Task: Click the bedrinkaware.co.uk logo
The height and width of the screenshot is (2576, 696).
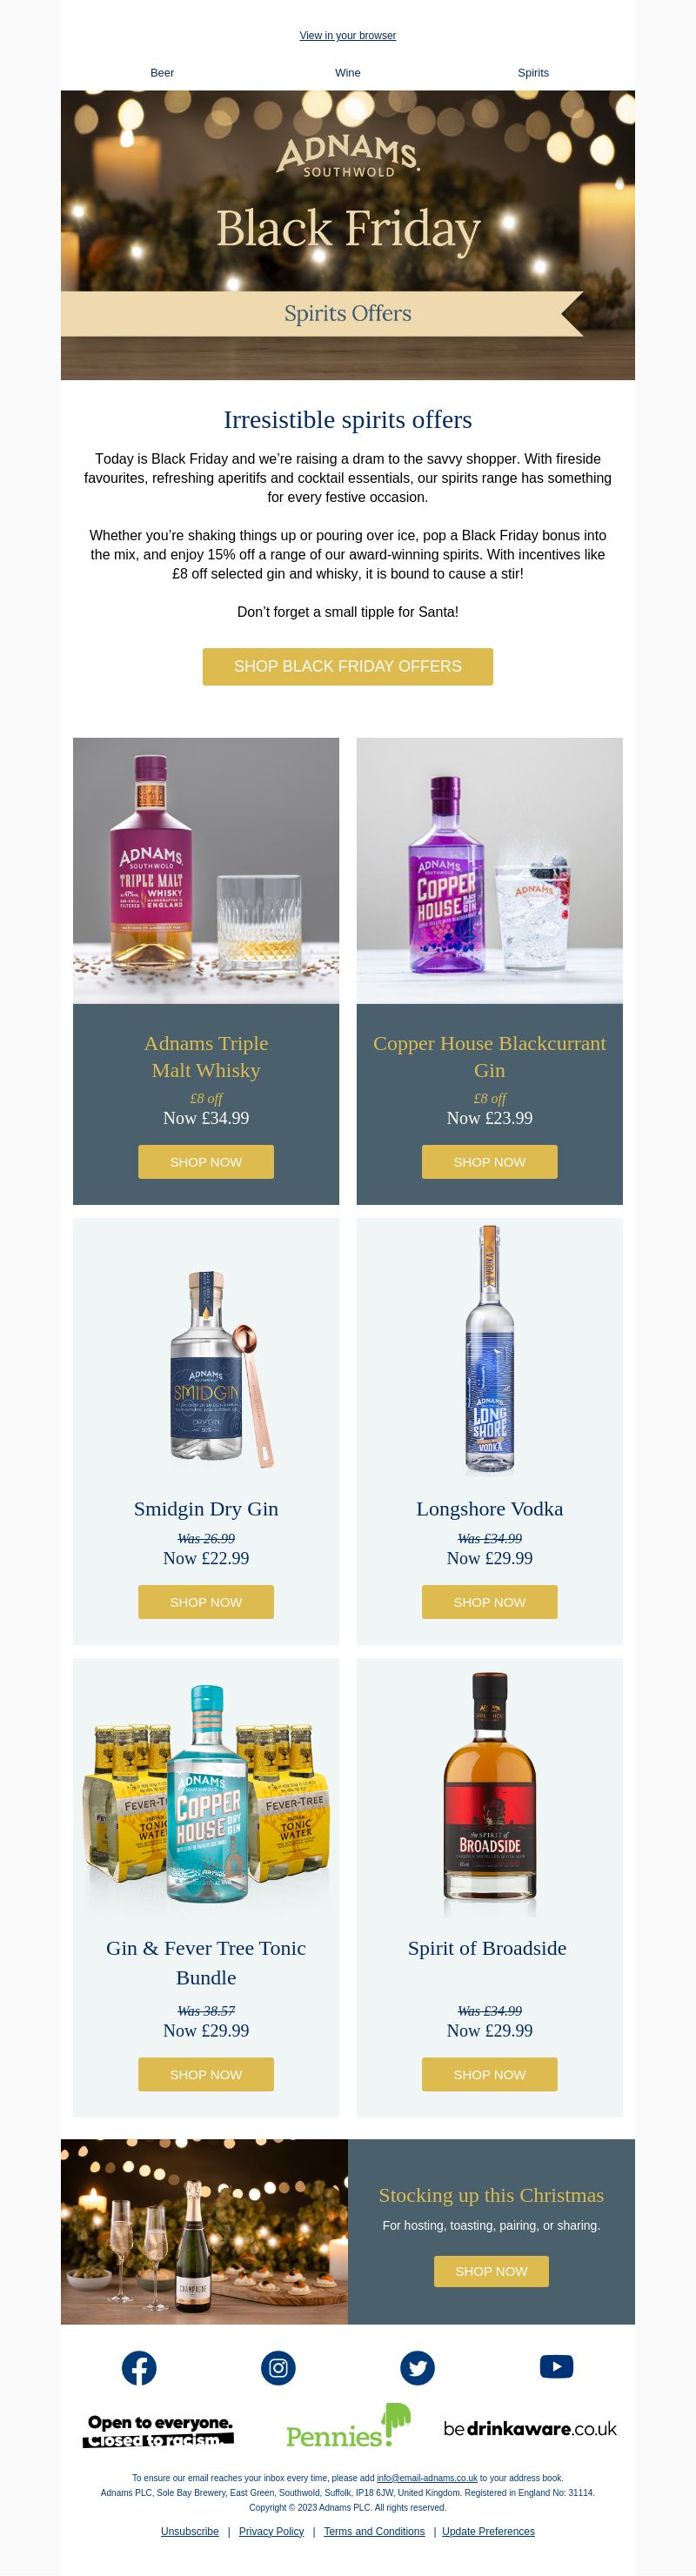Action: (x=530, y=2428)
